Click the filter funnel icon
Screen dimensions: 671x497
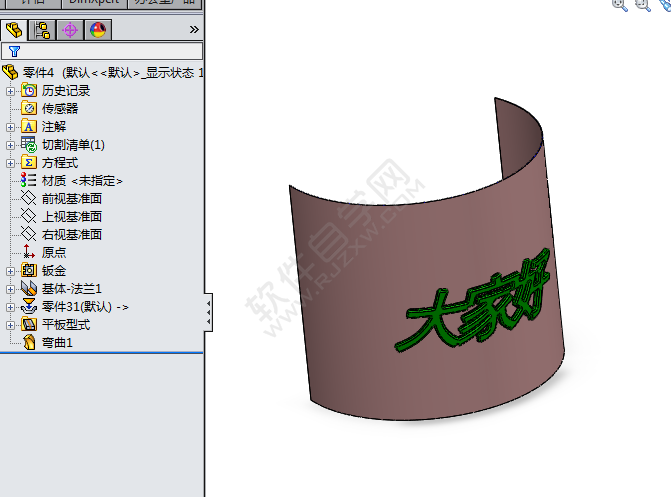[x=14, y=51]
